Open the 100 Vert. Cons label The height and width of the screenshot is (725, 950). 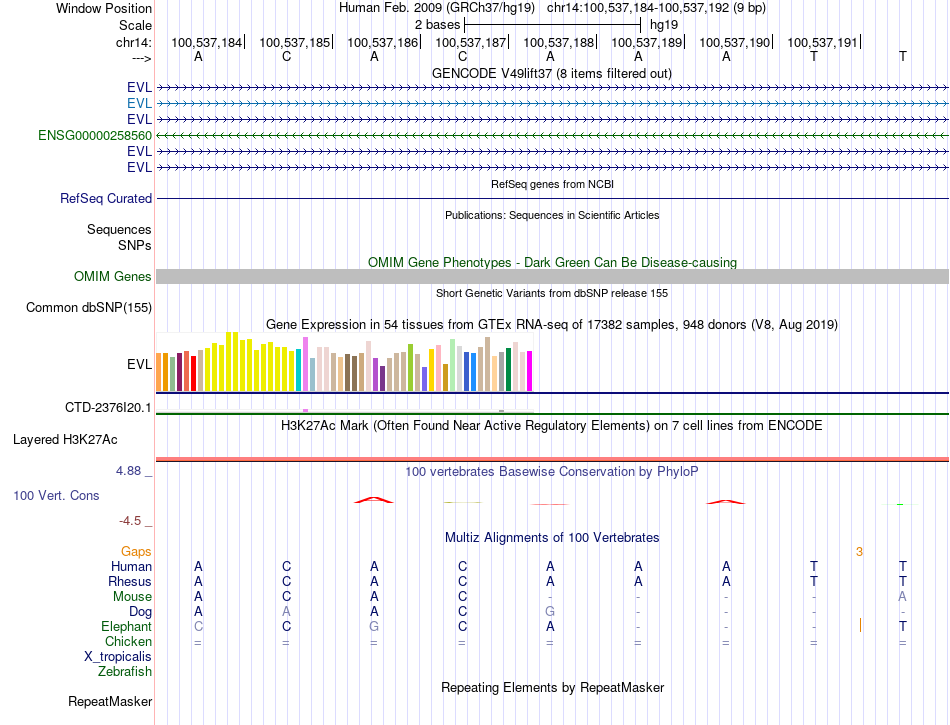pos(56,495)
